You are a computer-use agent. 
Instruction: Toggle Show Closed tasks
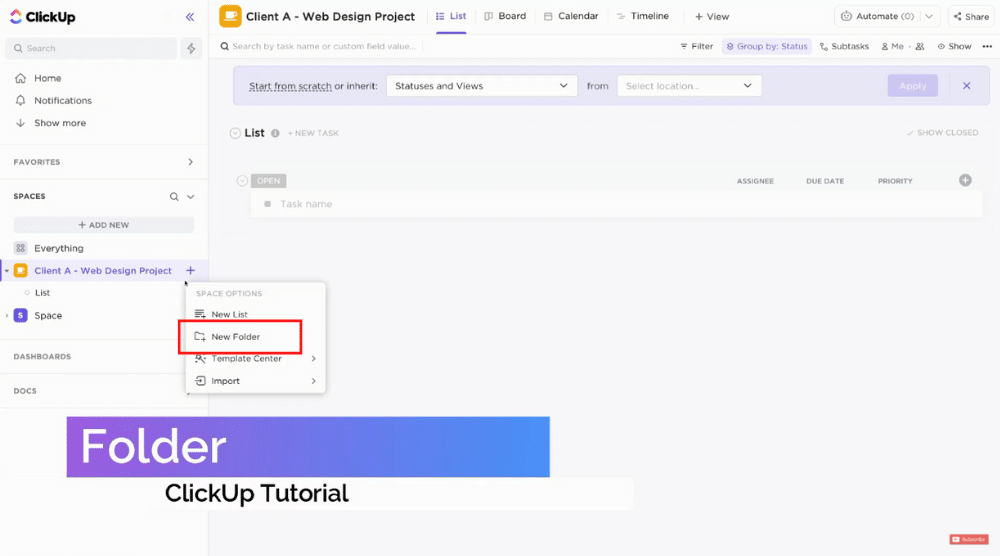tap(943, 133)
